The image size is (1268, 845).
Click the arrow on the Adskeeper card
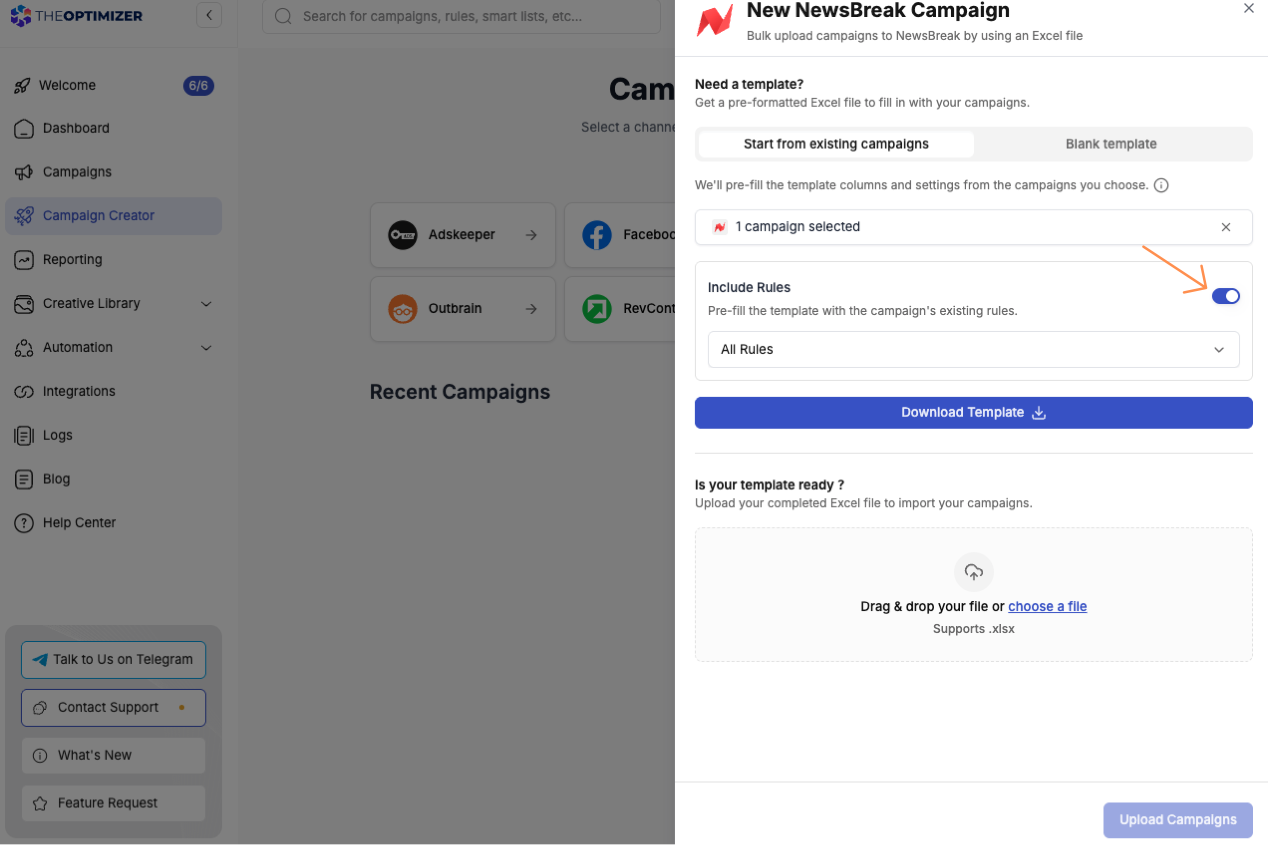tap(531, 235)
